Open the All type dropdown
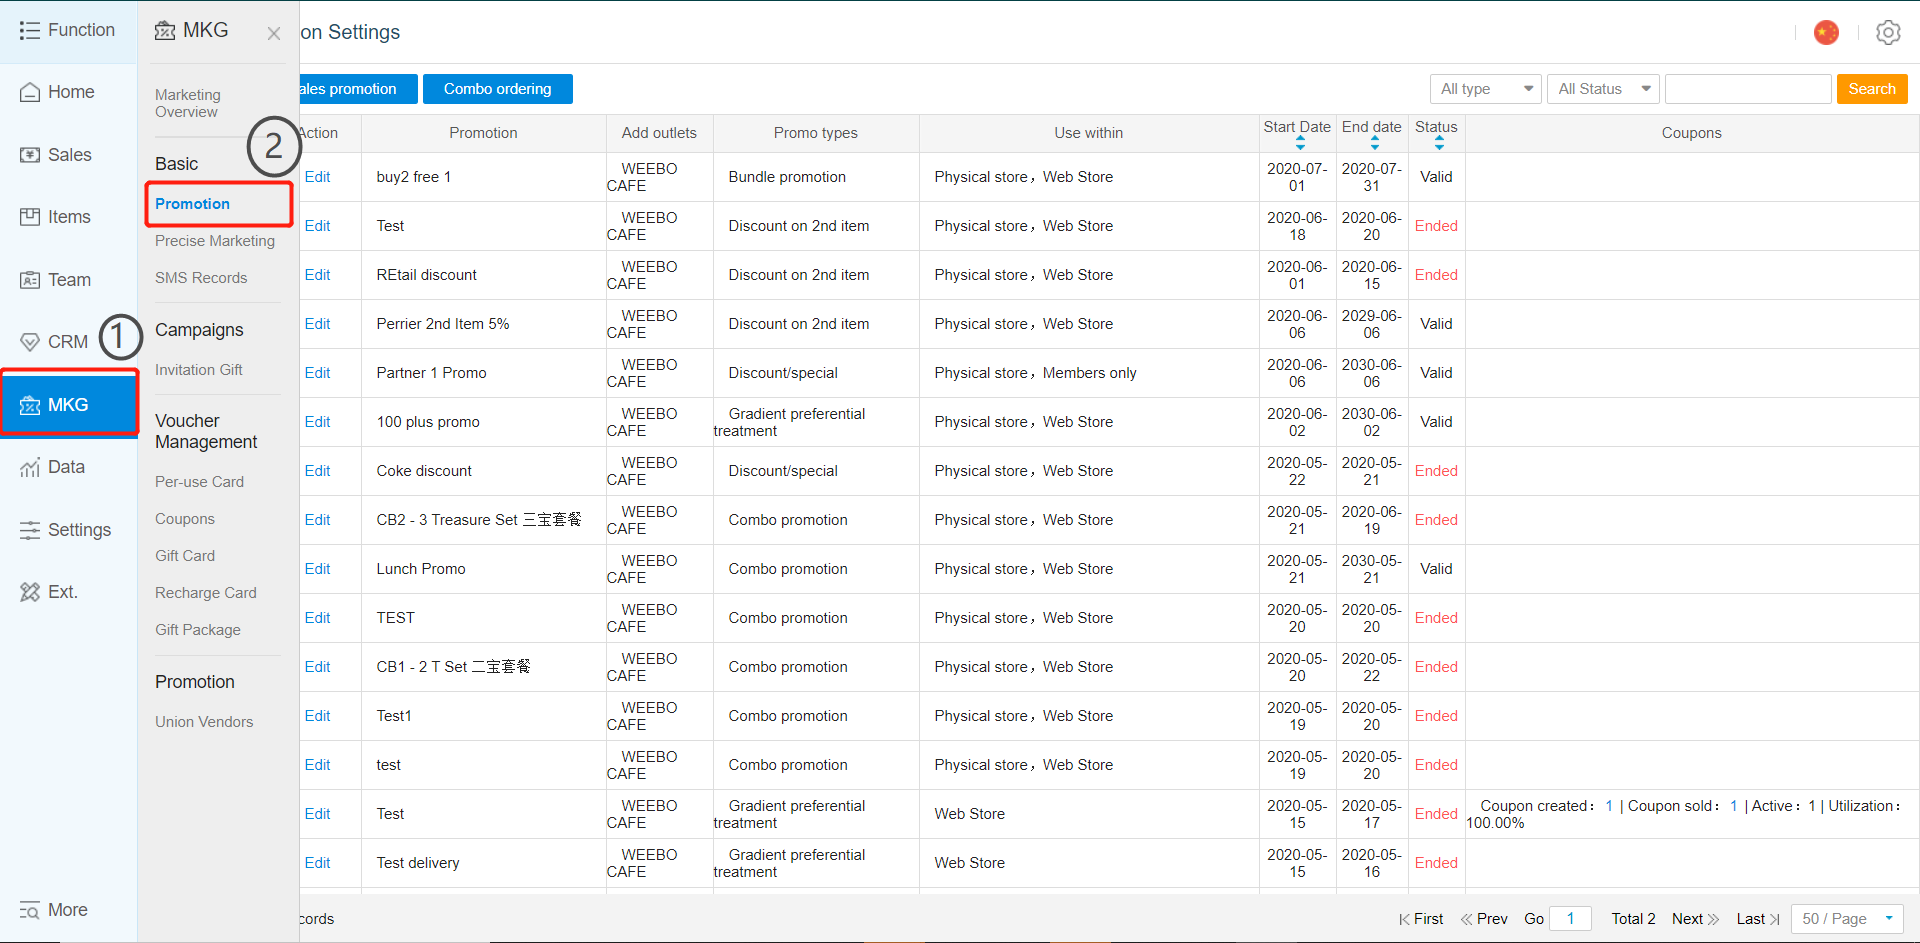1920x943 pixels. (x=1485, y=89)
